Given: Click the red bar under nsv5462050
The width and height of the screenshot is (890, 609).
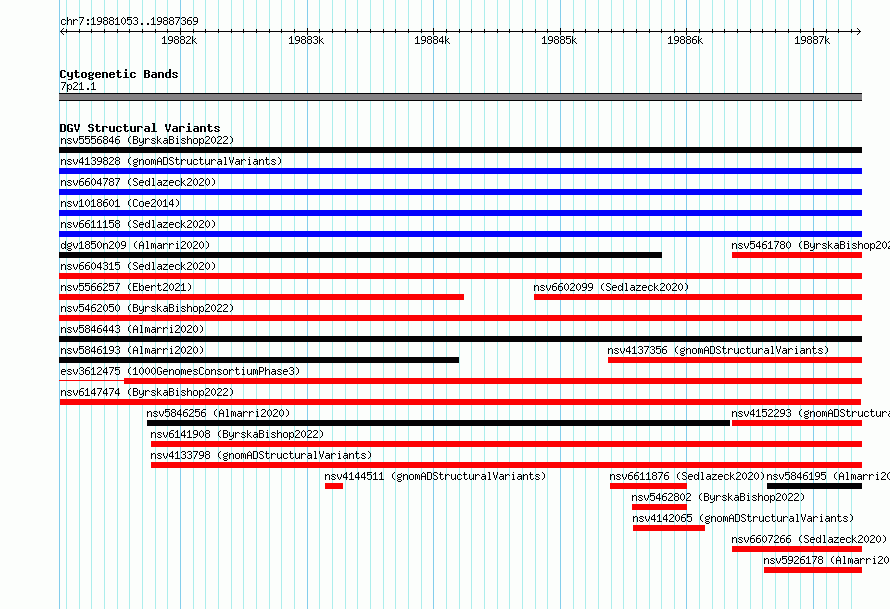Looking at the screenshot, I should [x=460, y=318].
